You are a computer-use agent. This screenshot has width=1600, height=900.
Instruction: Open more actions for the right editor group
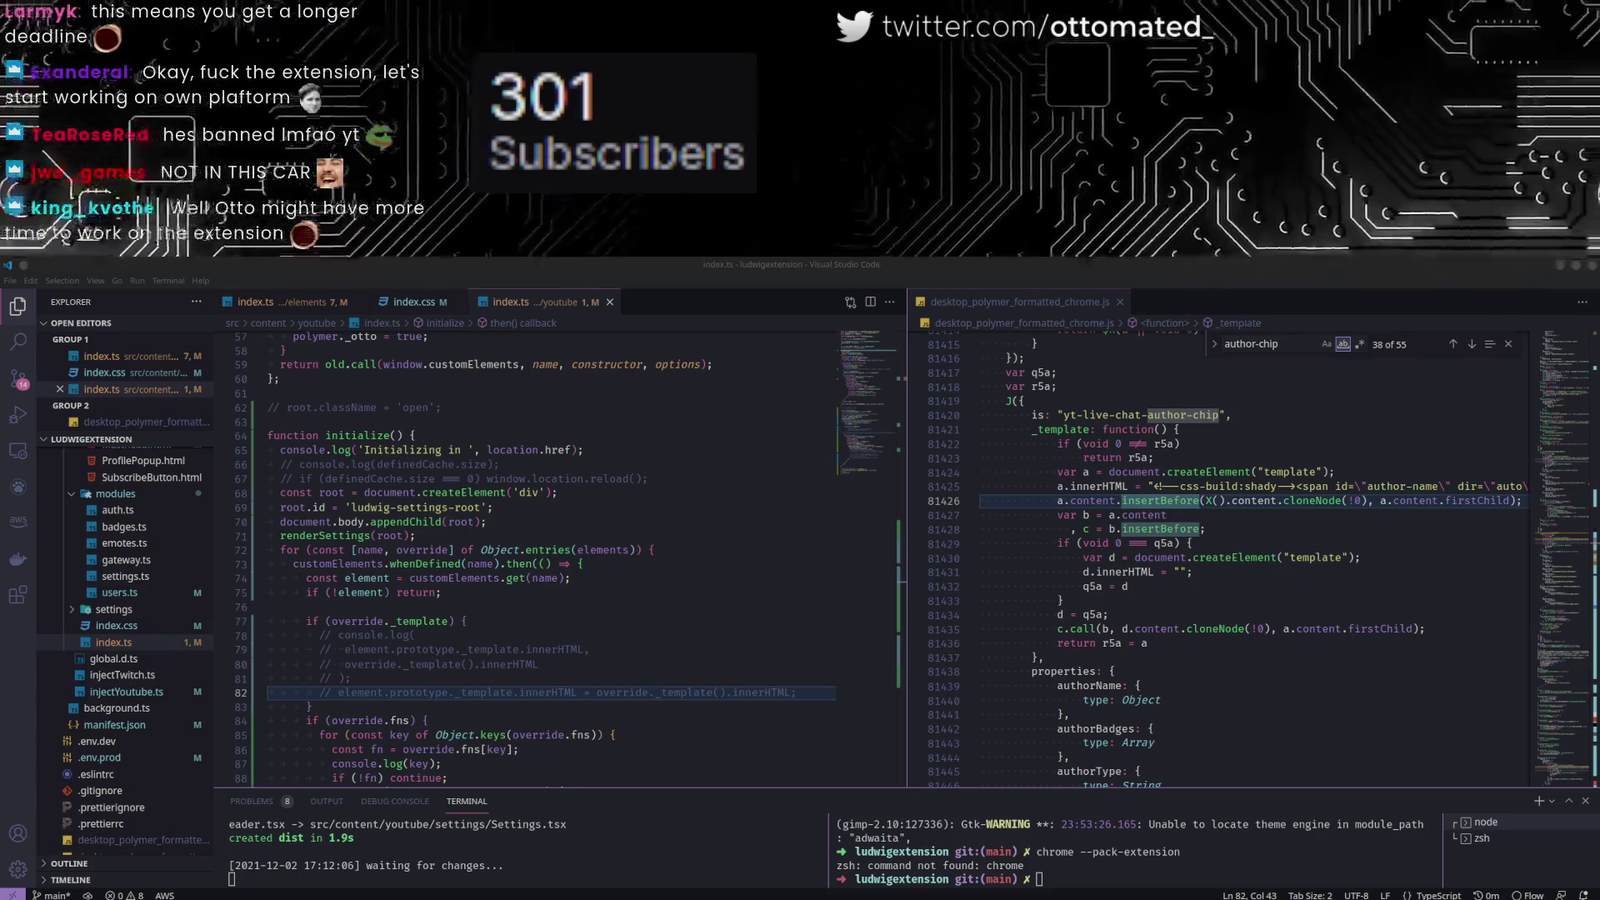coord(1582,302)
